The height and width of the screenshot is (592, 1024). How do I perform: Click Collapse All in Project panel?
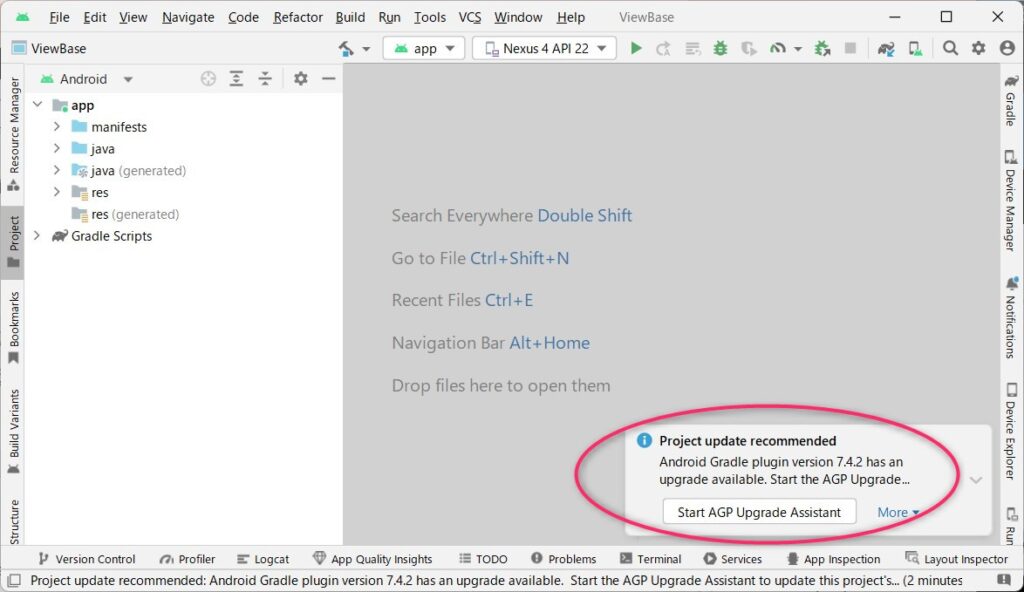pos(265,79)
